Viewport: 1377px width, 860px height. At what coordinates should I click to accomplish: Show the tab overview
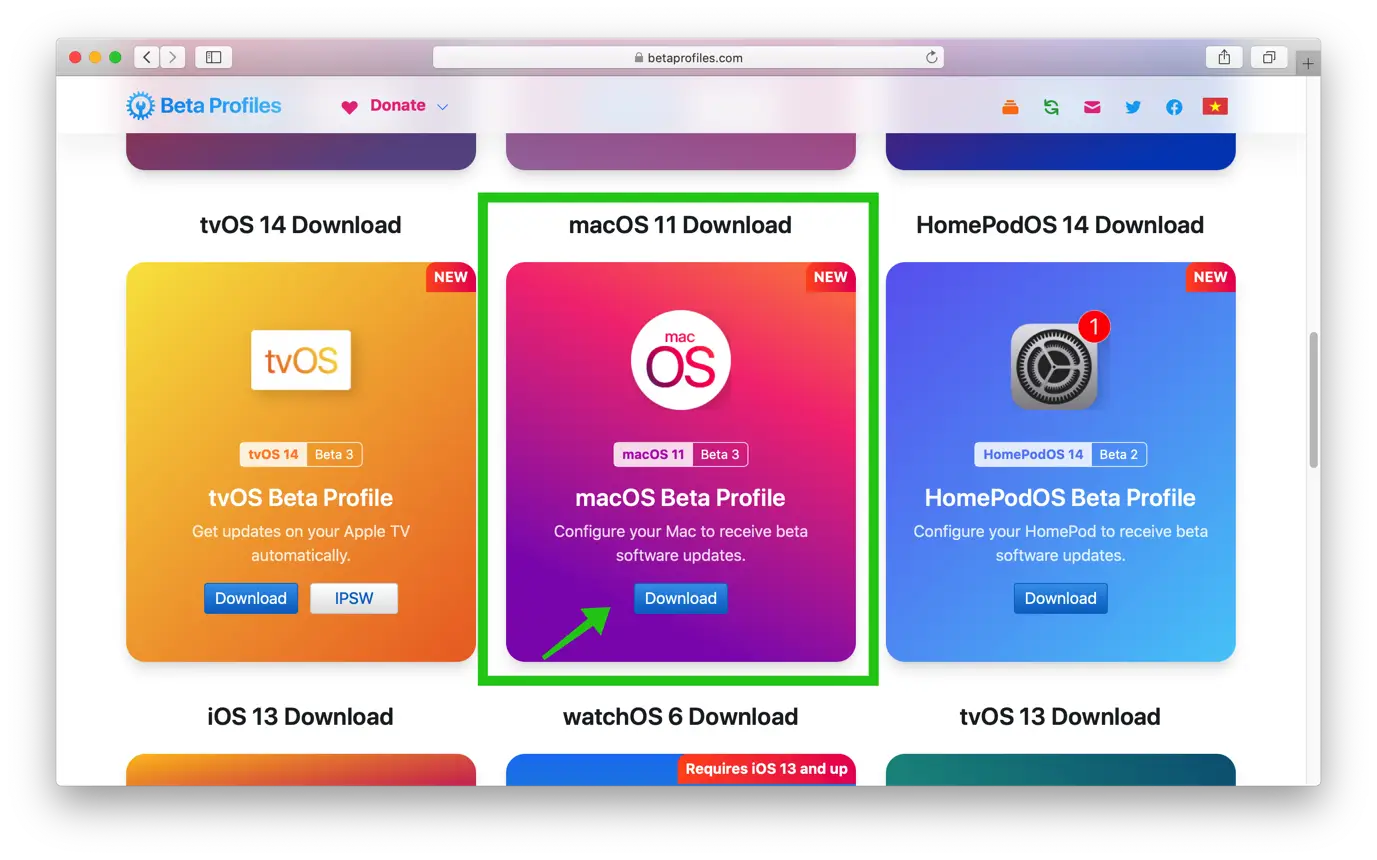[1268, 57]
